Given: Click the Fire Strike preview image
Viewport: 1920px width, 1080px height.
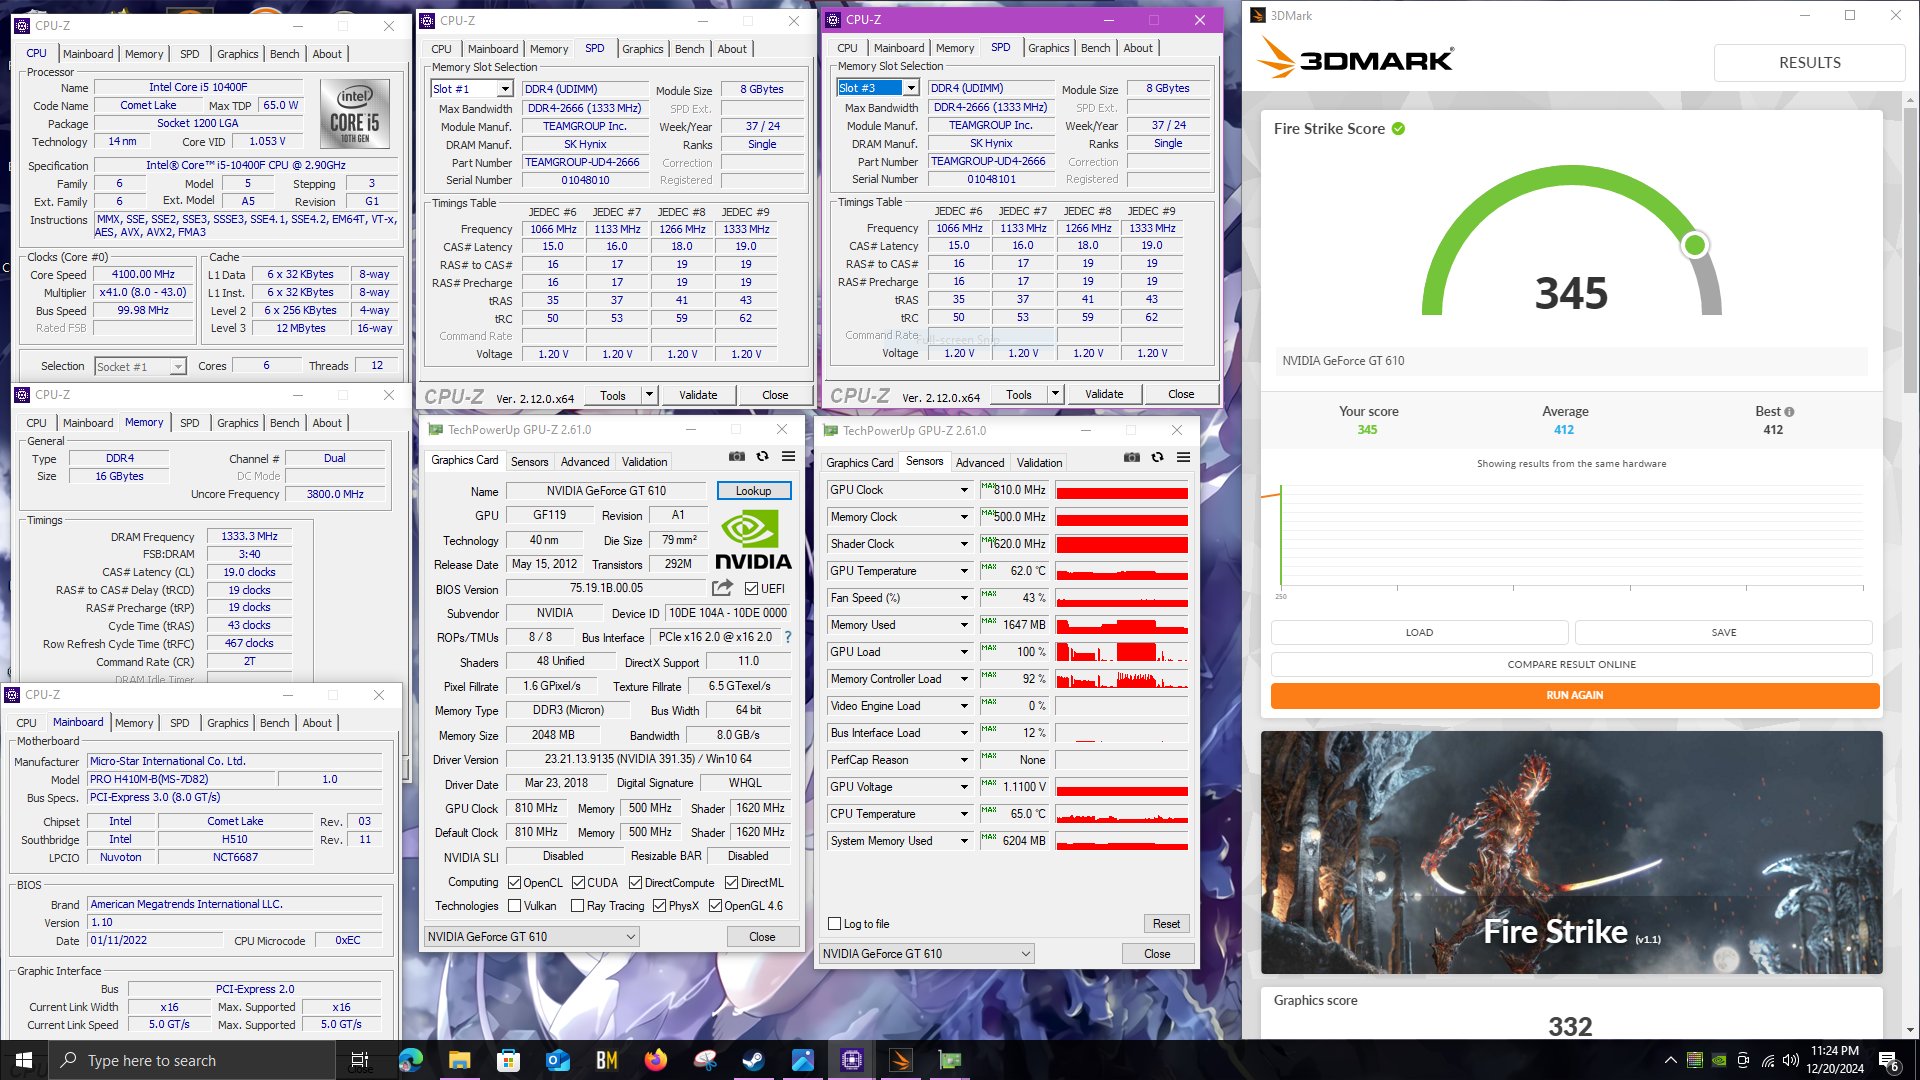Looking at the screenshot, I should [x=1571, y=852].
